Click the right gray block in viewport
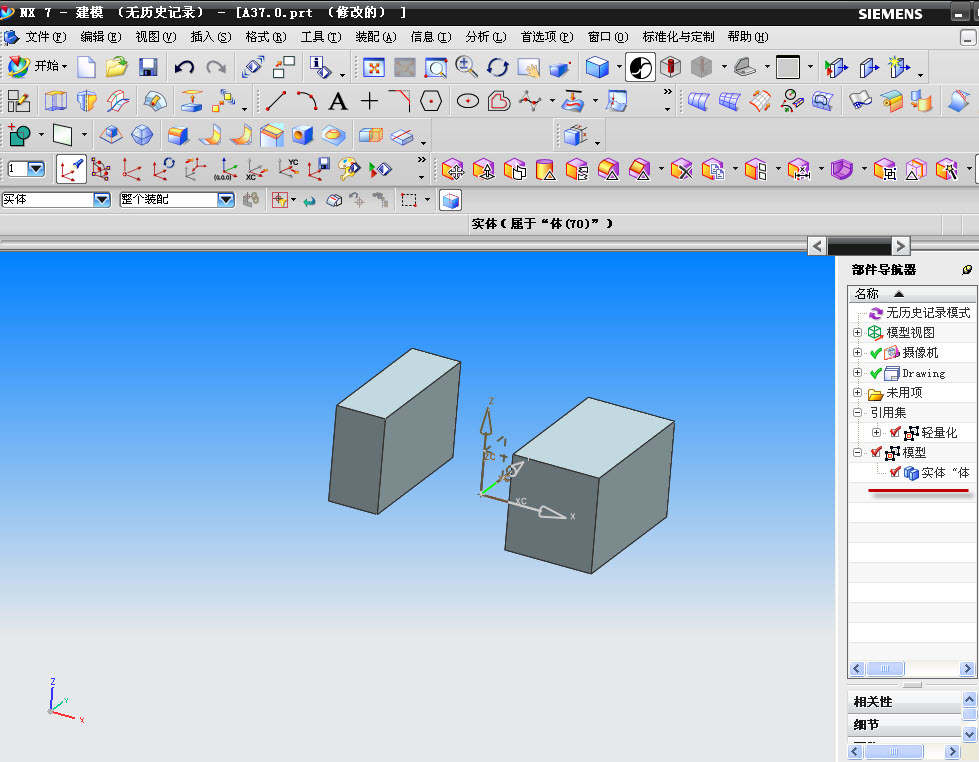The image size is (979, 762). coord(588,485)
